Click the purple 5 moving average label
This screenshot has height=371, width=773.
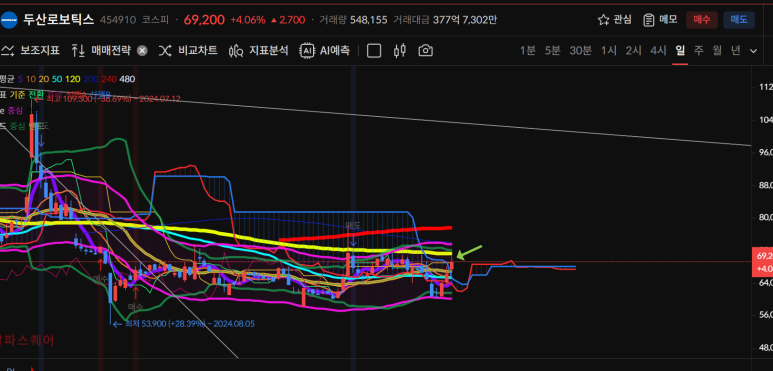coord(20,79)
